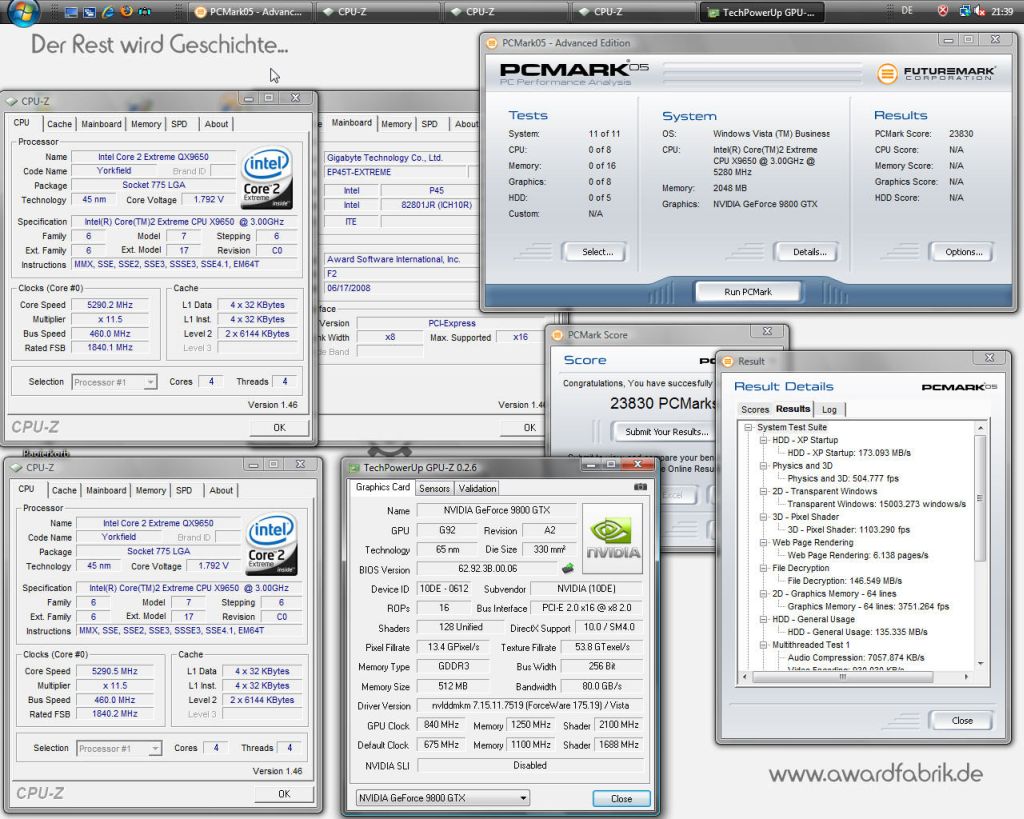Click Futuremark logo in PCMark05 window
This screenshot has height=819, width=1024.
[x=935, y=73]
